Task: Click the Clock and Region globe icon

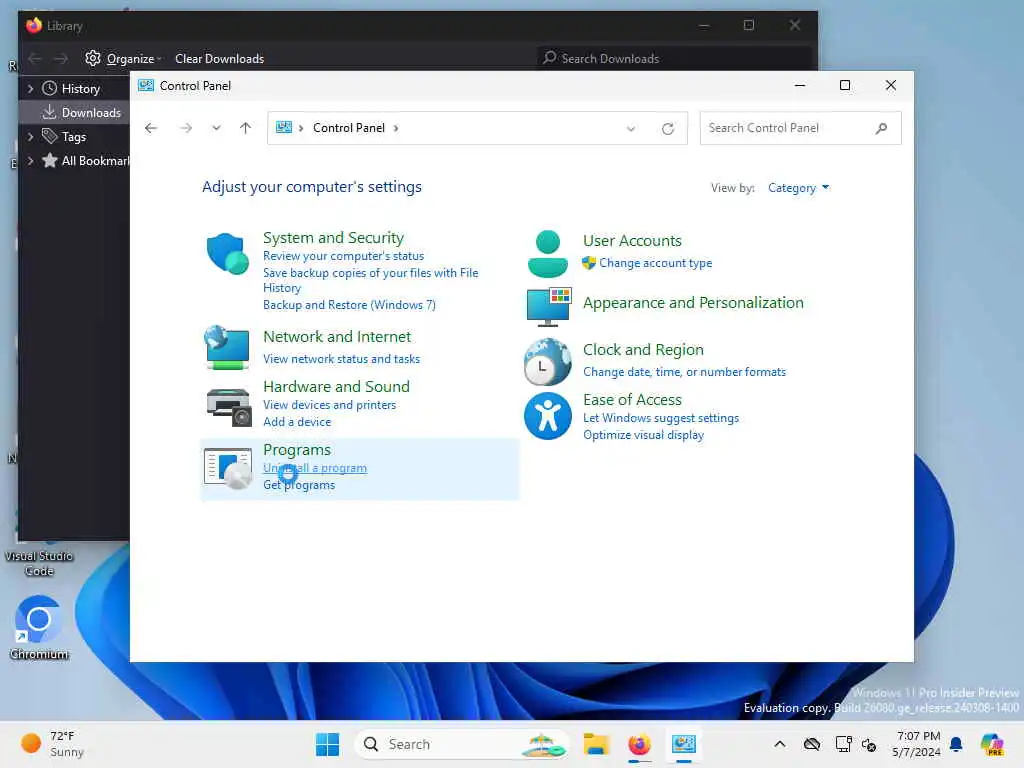Action: pyautogui.click(x=547, y=361)
